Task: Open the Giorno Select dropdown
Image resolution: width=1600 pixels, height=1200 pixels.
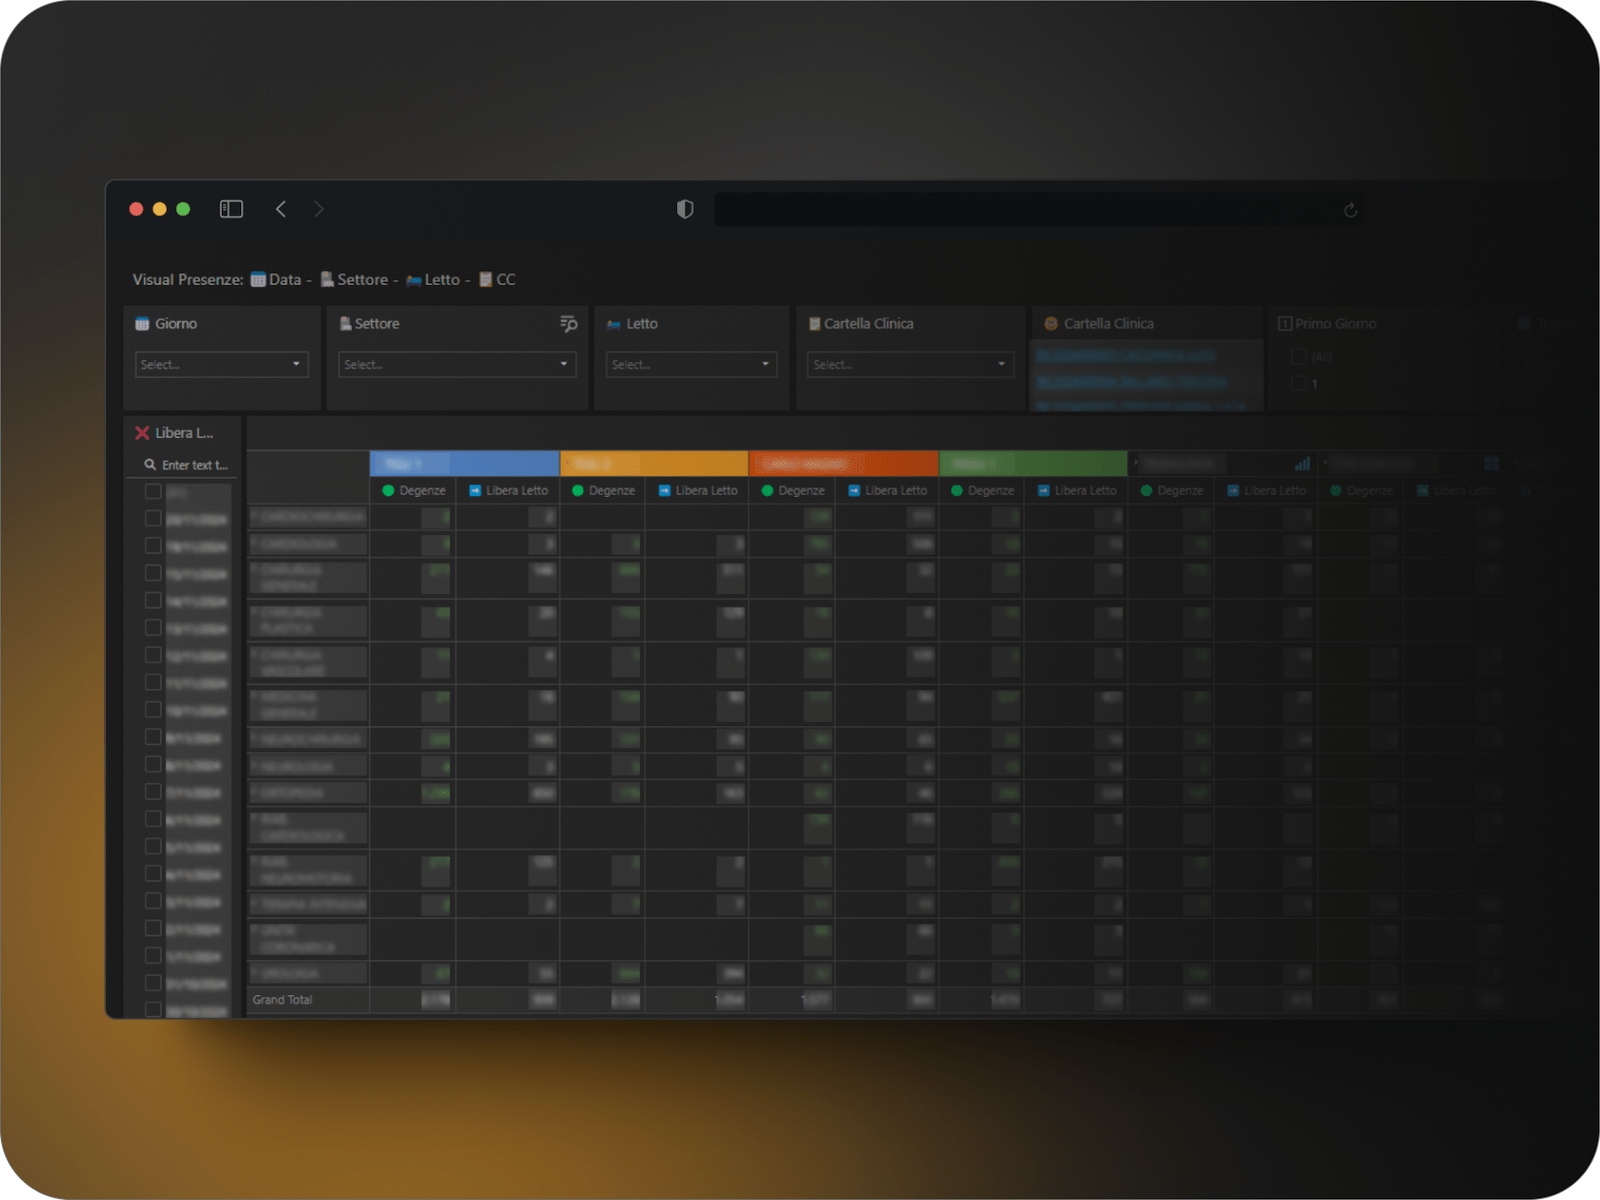Action: pyautogui.click(x=221, y=365)
